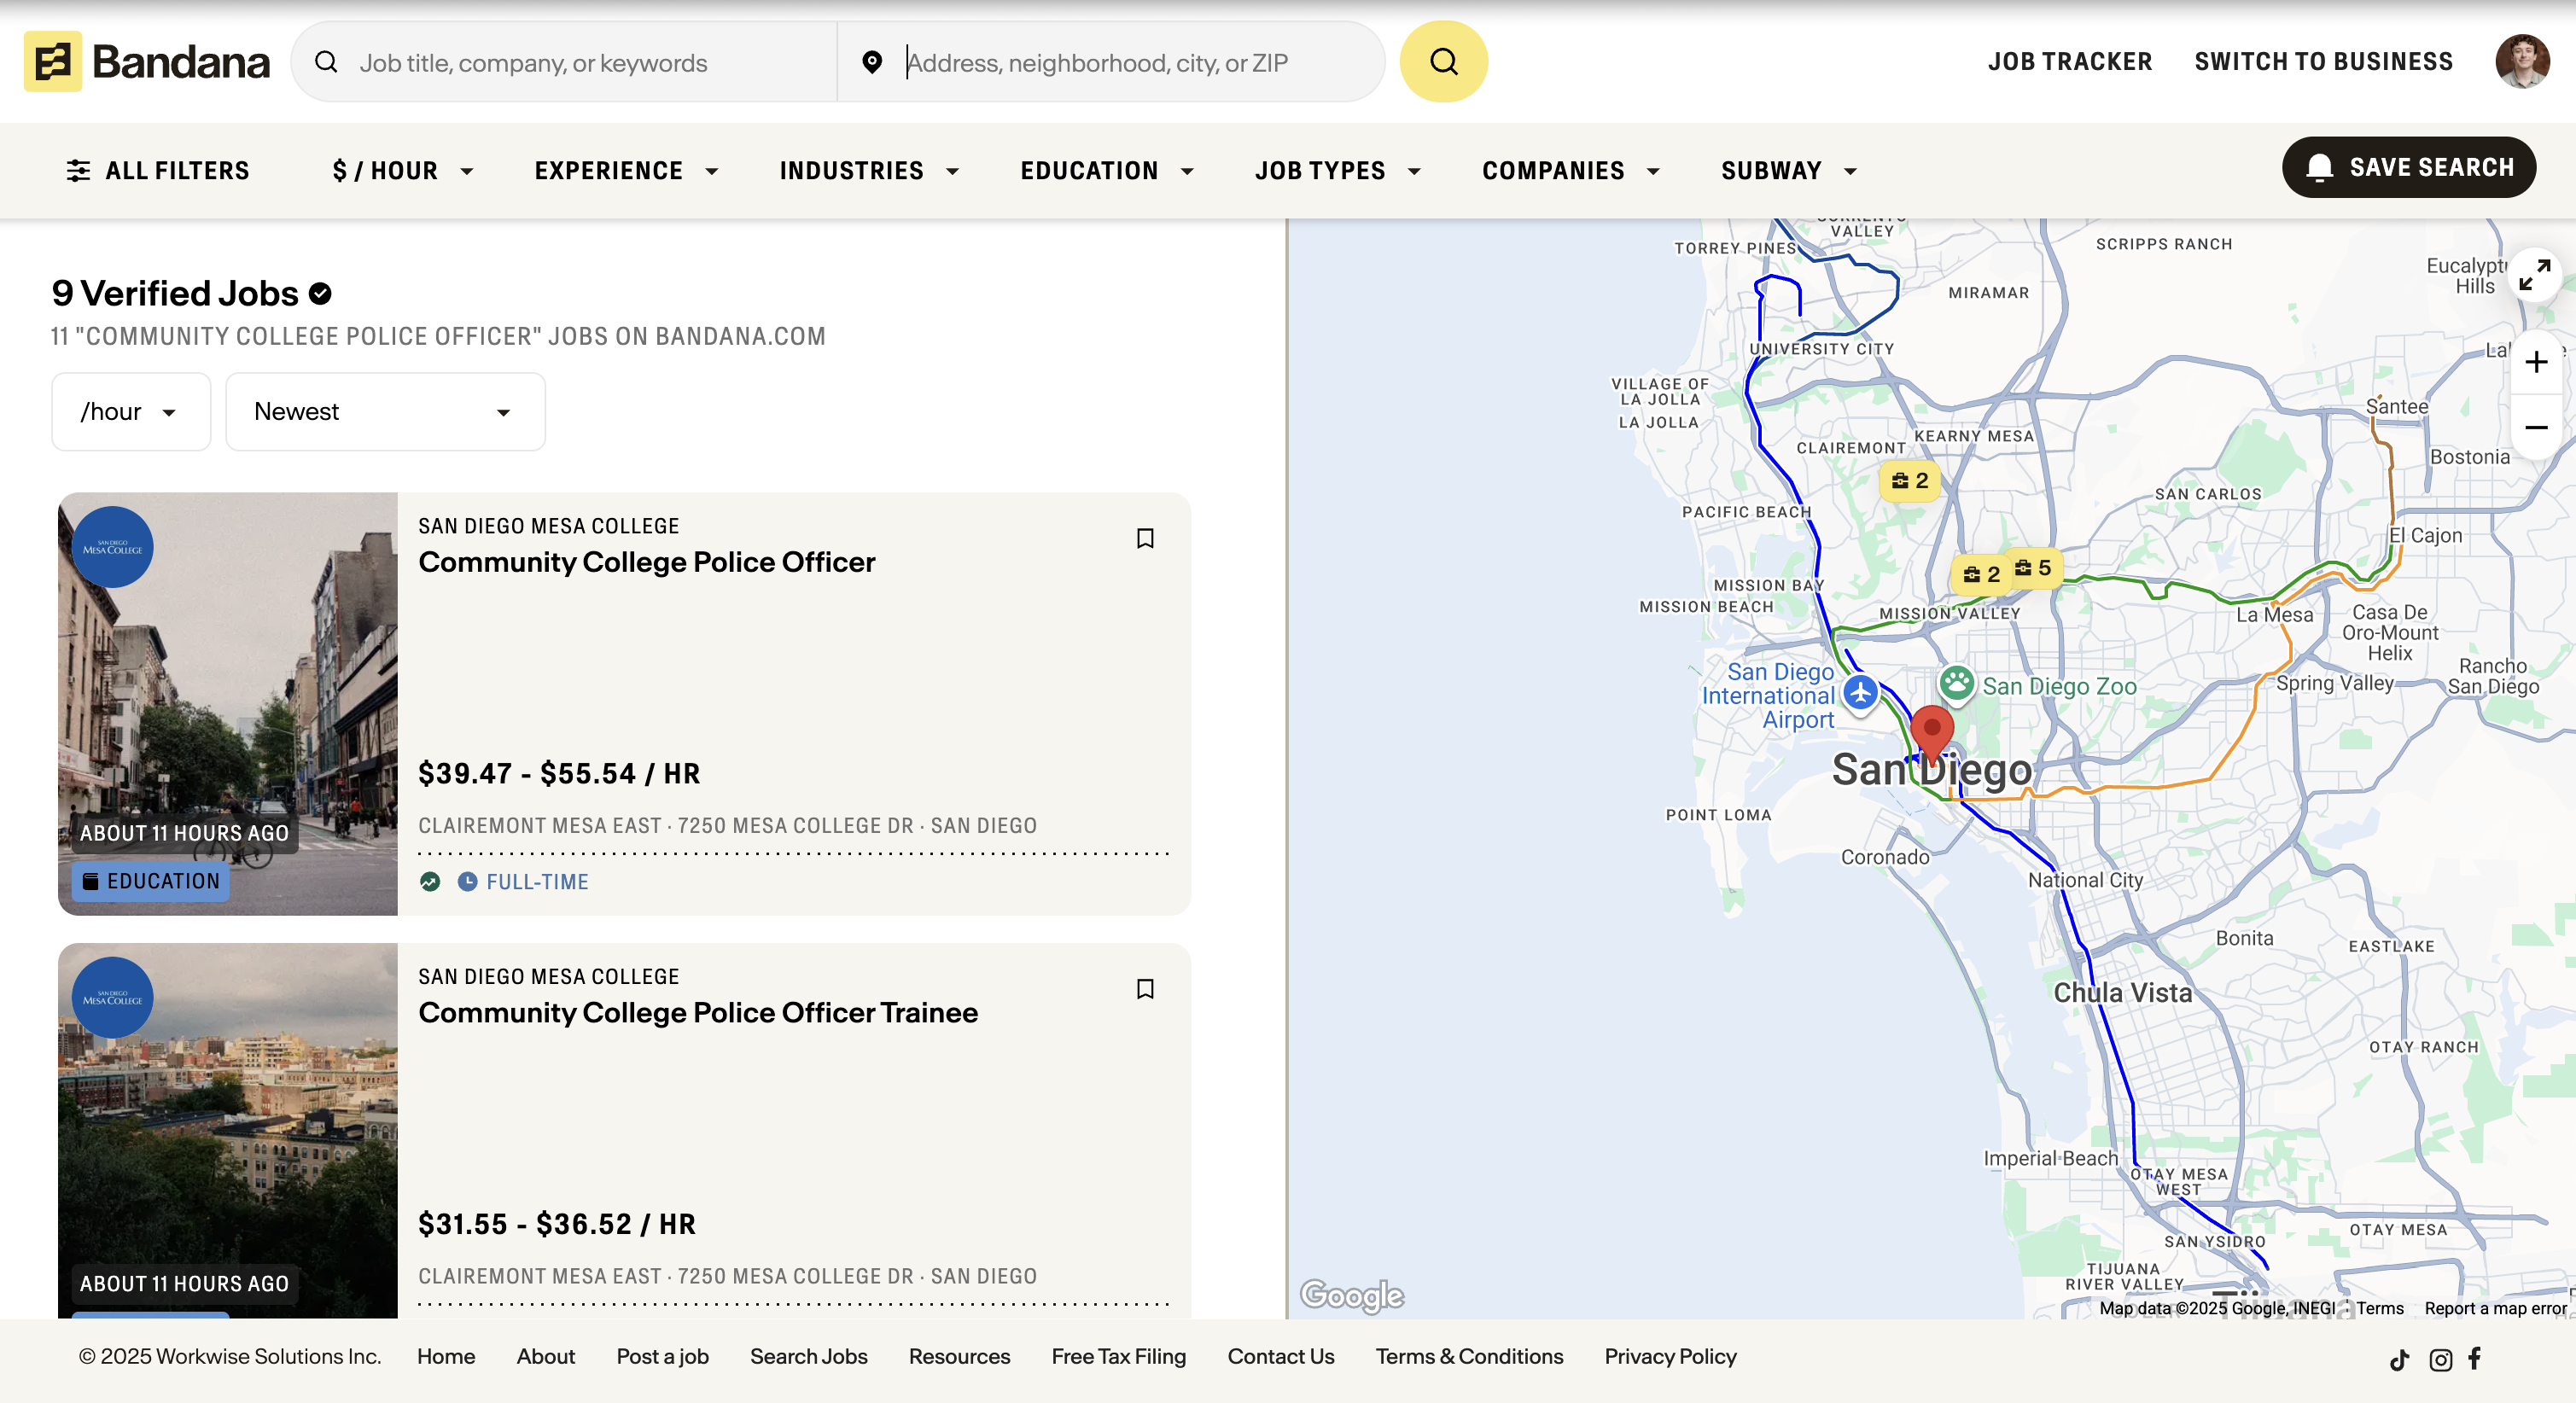Click the user profile avatar
2576x1403 pixels.
pos(2521,62)
